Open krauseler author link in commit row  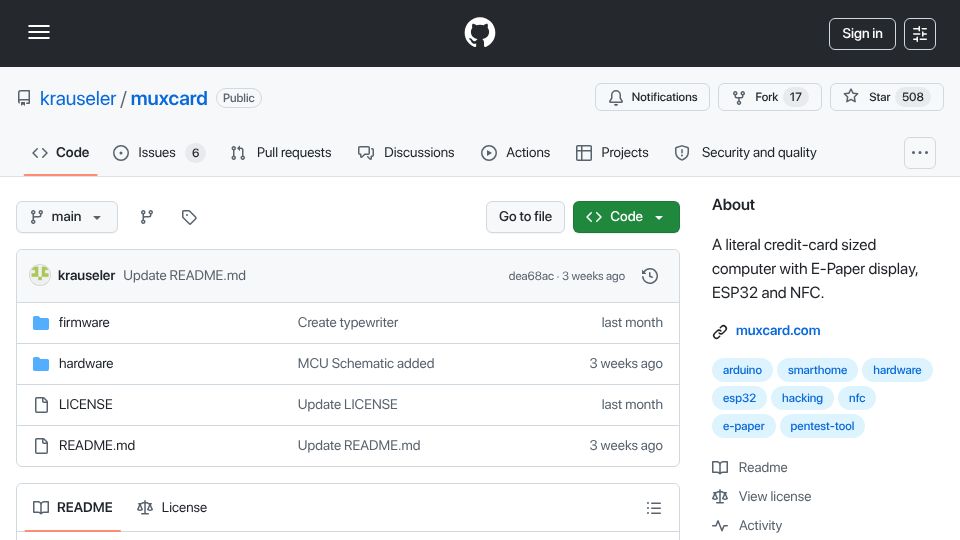86,276
